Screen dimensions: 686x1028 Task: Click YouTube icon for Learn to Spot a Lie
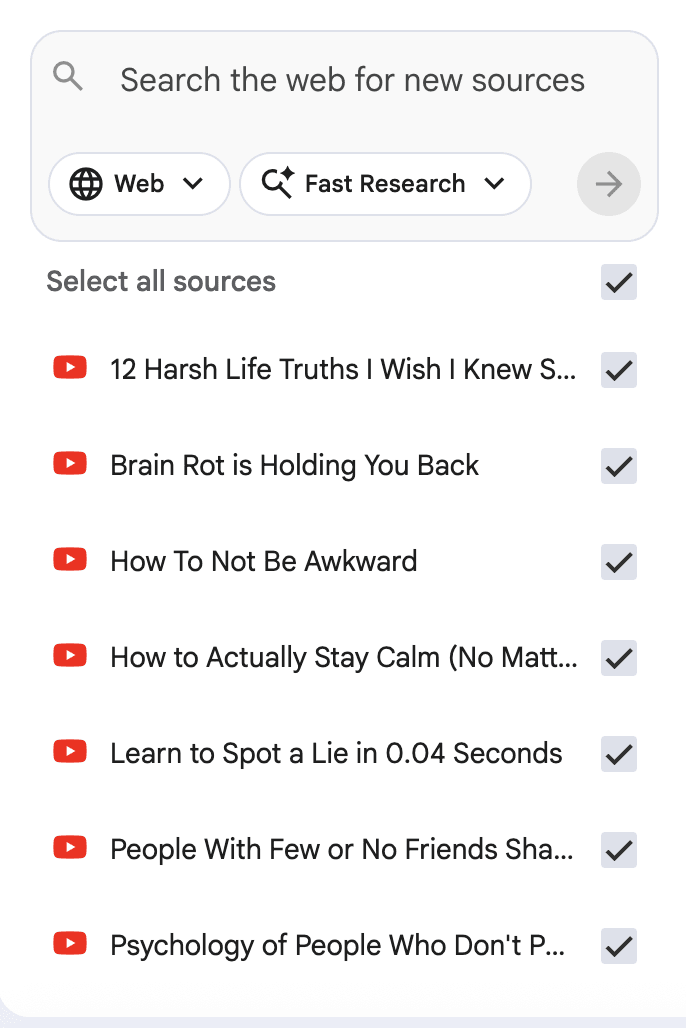[70, 752]
